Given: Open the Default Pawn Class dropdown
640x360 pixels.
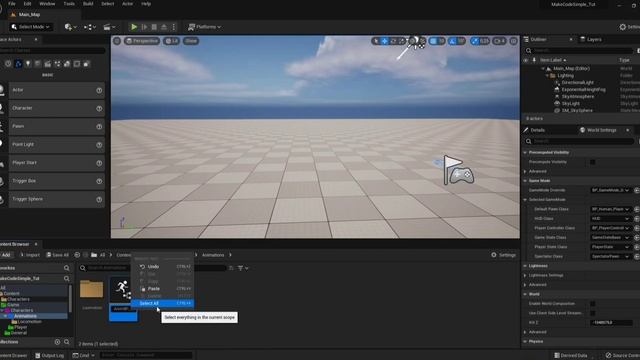Looking at the screenshot, I should (x=611, y=209).
